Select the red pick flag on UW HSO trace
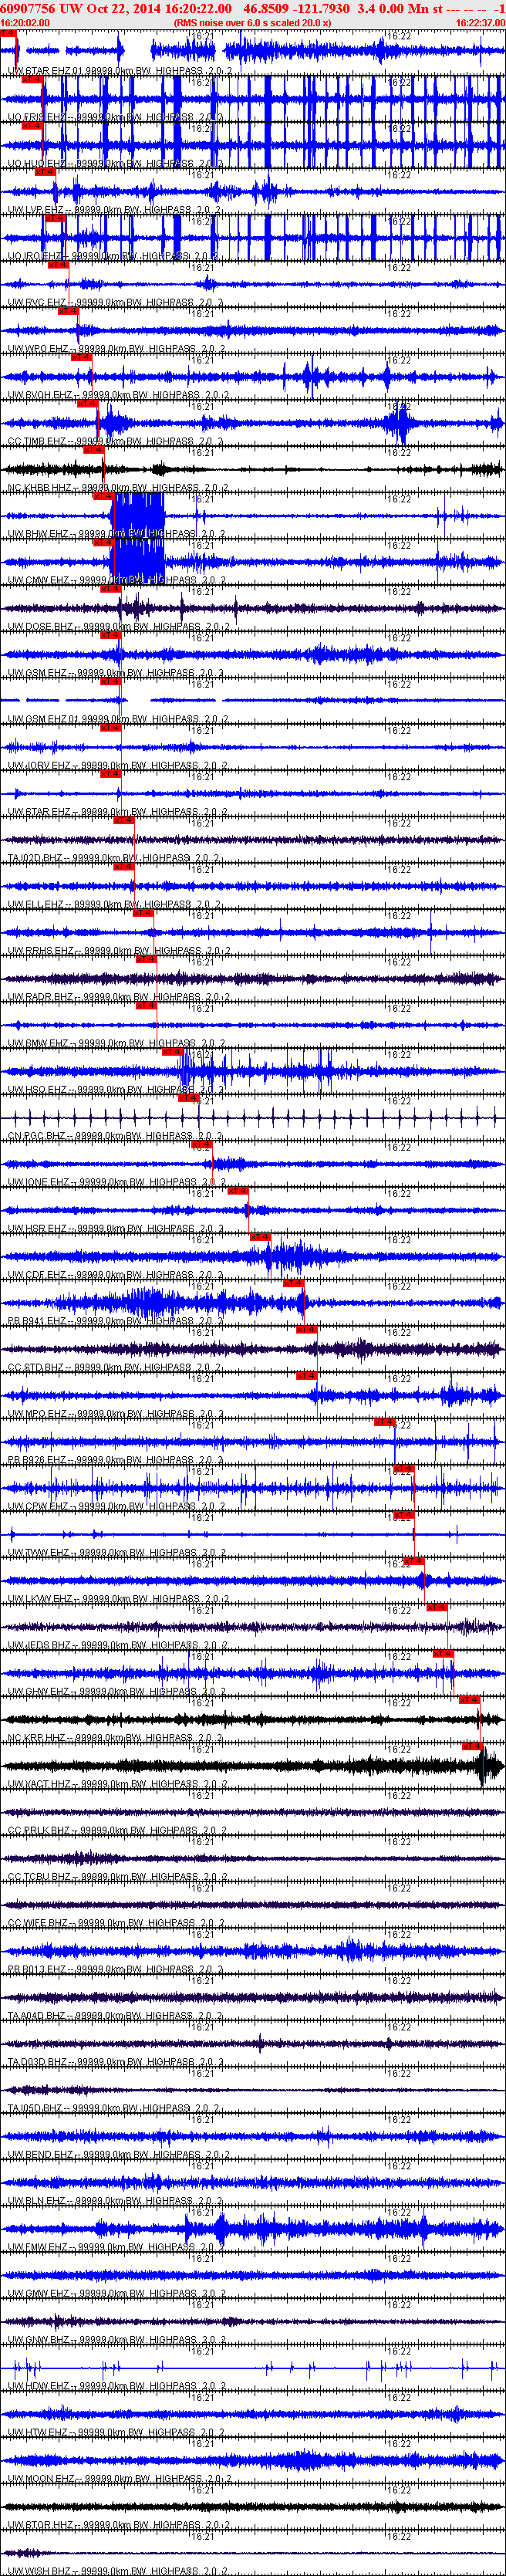The height and width of the screenshot is (2576, 506). click(172, 1051)
